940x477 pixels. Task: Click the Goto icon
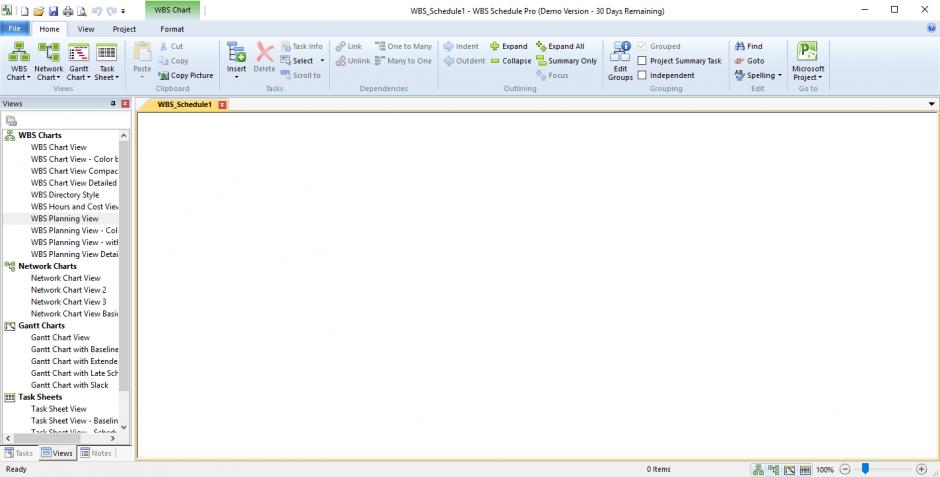pyautogui.click(x=740, y=61)
